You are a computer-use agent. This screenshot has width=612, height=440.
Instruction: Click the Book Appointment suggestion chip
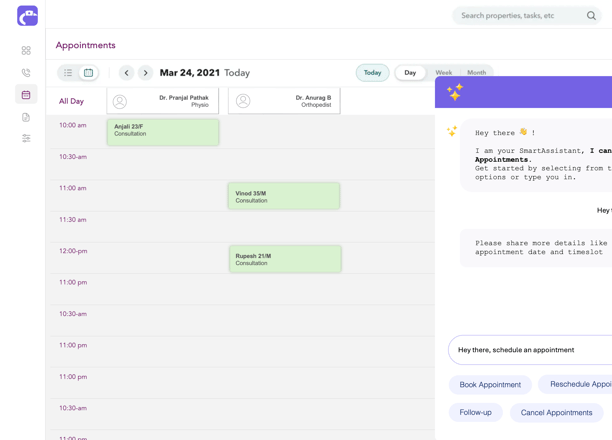490,385
